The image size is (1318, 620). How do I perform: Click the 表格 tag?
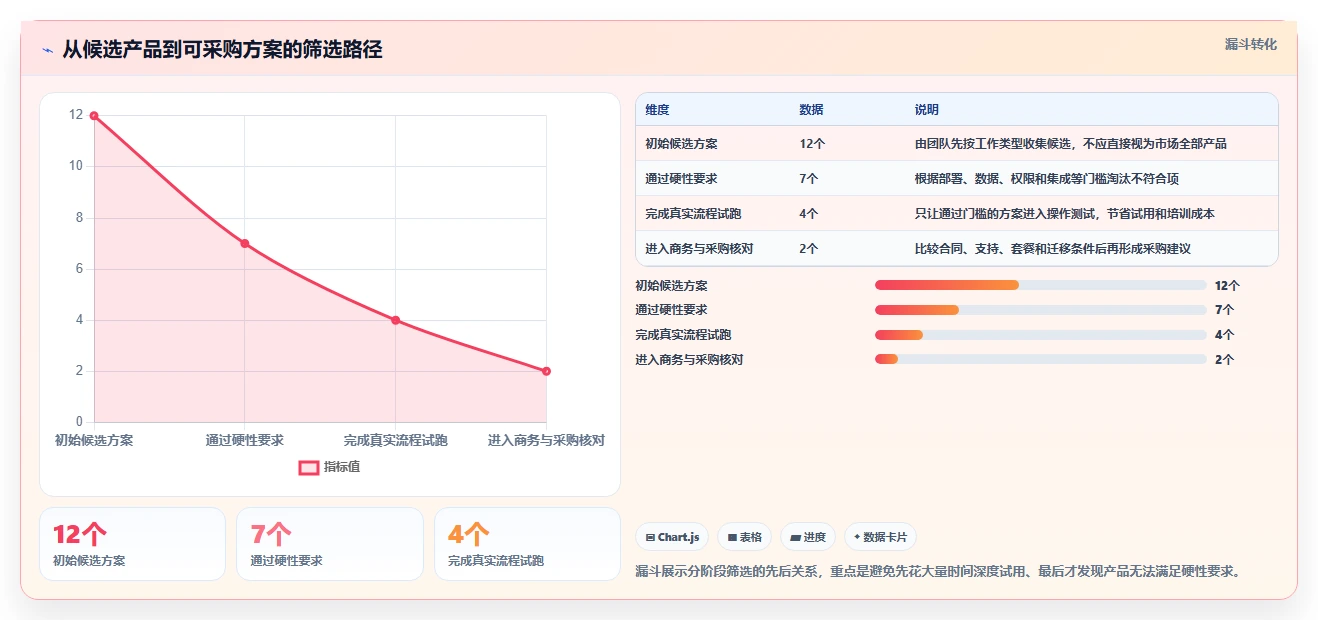pyautogui.click(x=744, y=537)
